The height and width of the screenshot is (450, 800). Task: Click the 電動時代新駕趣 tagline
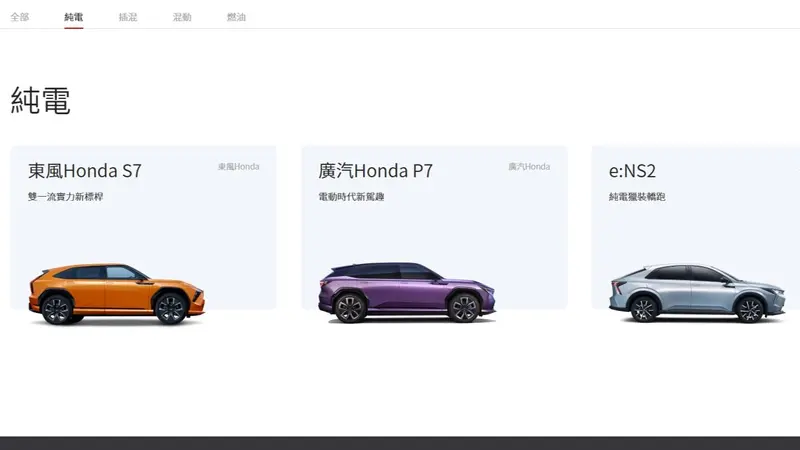[352, 196]
